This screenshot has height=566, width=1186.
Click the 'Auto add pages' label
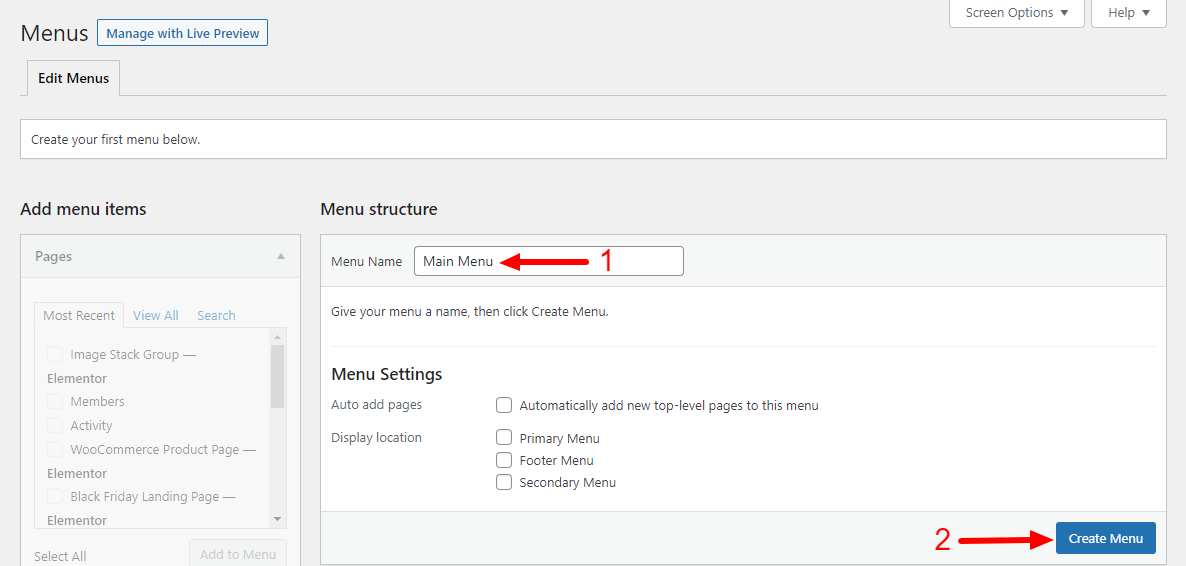(x=377, y=405)
